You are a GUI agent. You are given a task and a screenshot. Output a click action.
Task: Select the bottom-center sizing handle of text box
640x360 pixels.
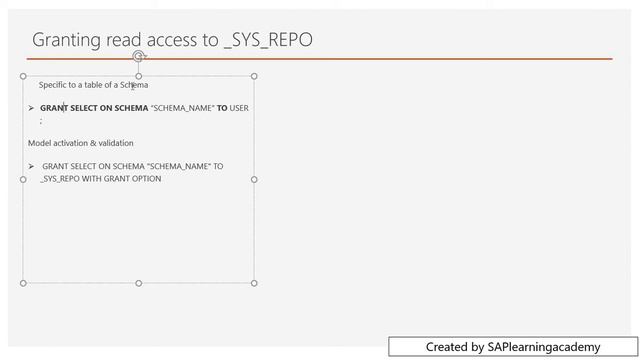pyautogui.click(x=139, y=283)
